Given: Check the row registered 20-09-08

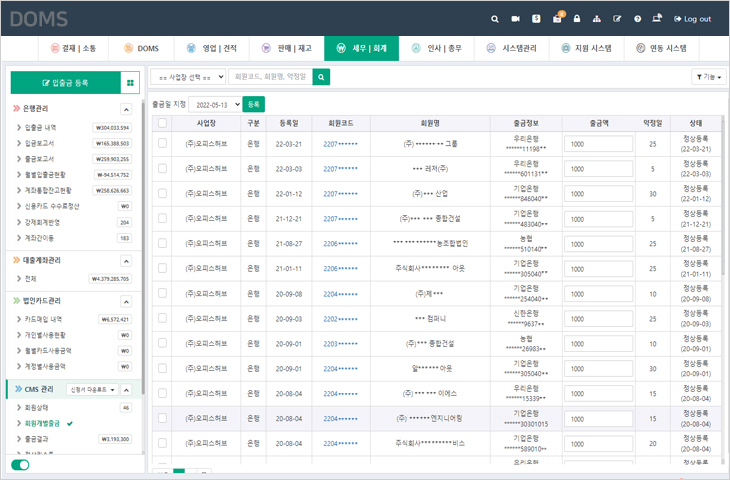Looking at the screenshot, I should [x=162, y=293].
